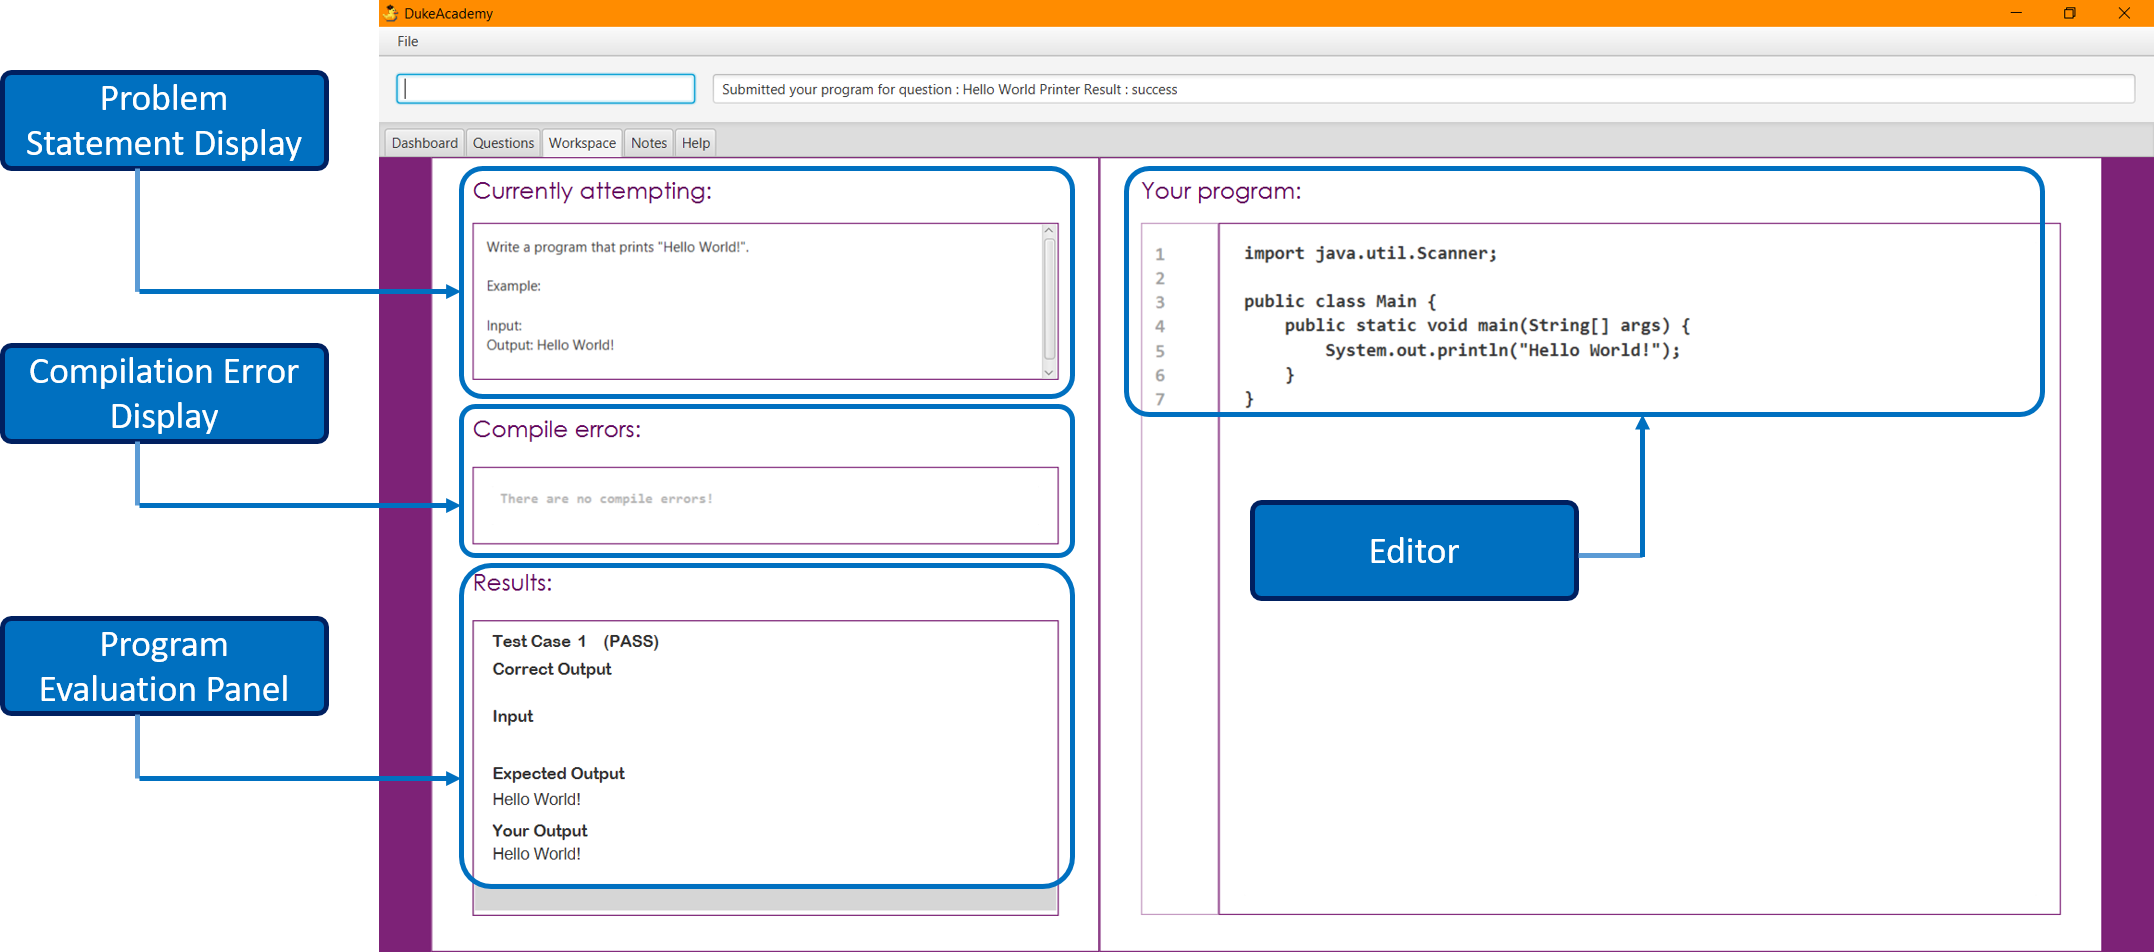This screenshot has width=2154, height=952.
Task: Restore down the DukeAcademy window
Action: click(x=2070, y=13)
